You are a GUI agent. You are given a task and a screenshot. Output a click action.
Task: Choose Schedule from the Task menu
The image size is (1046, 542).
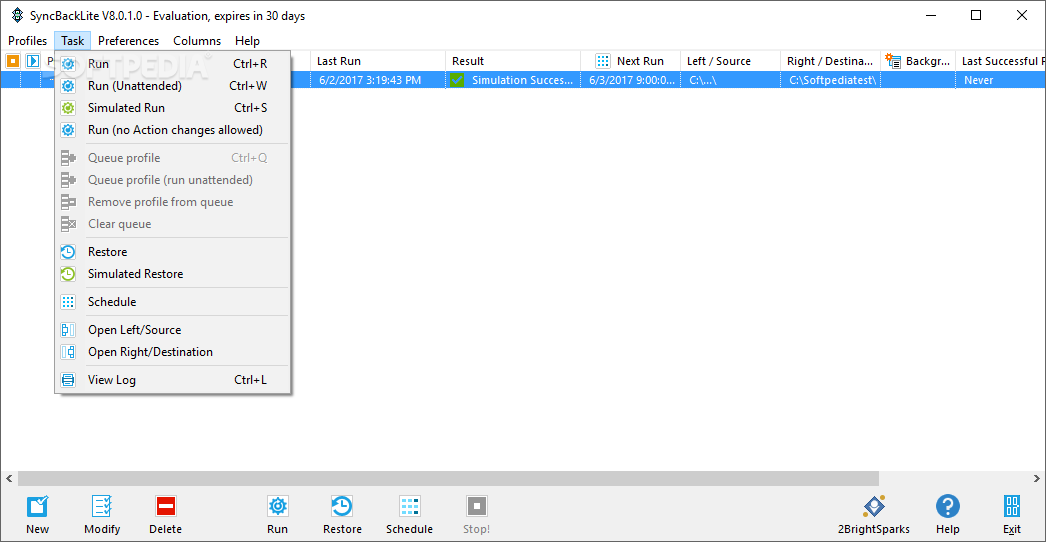coord(173,302)
